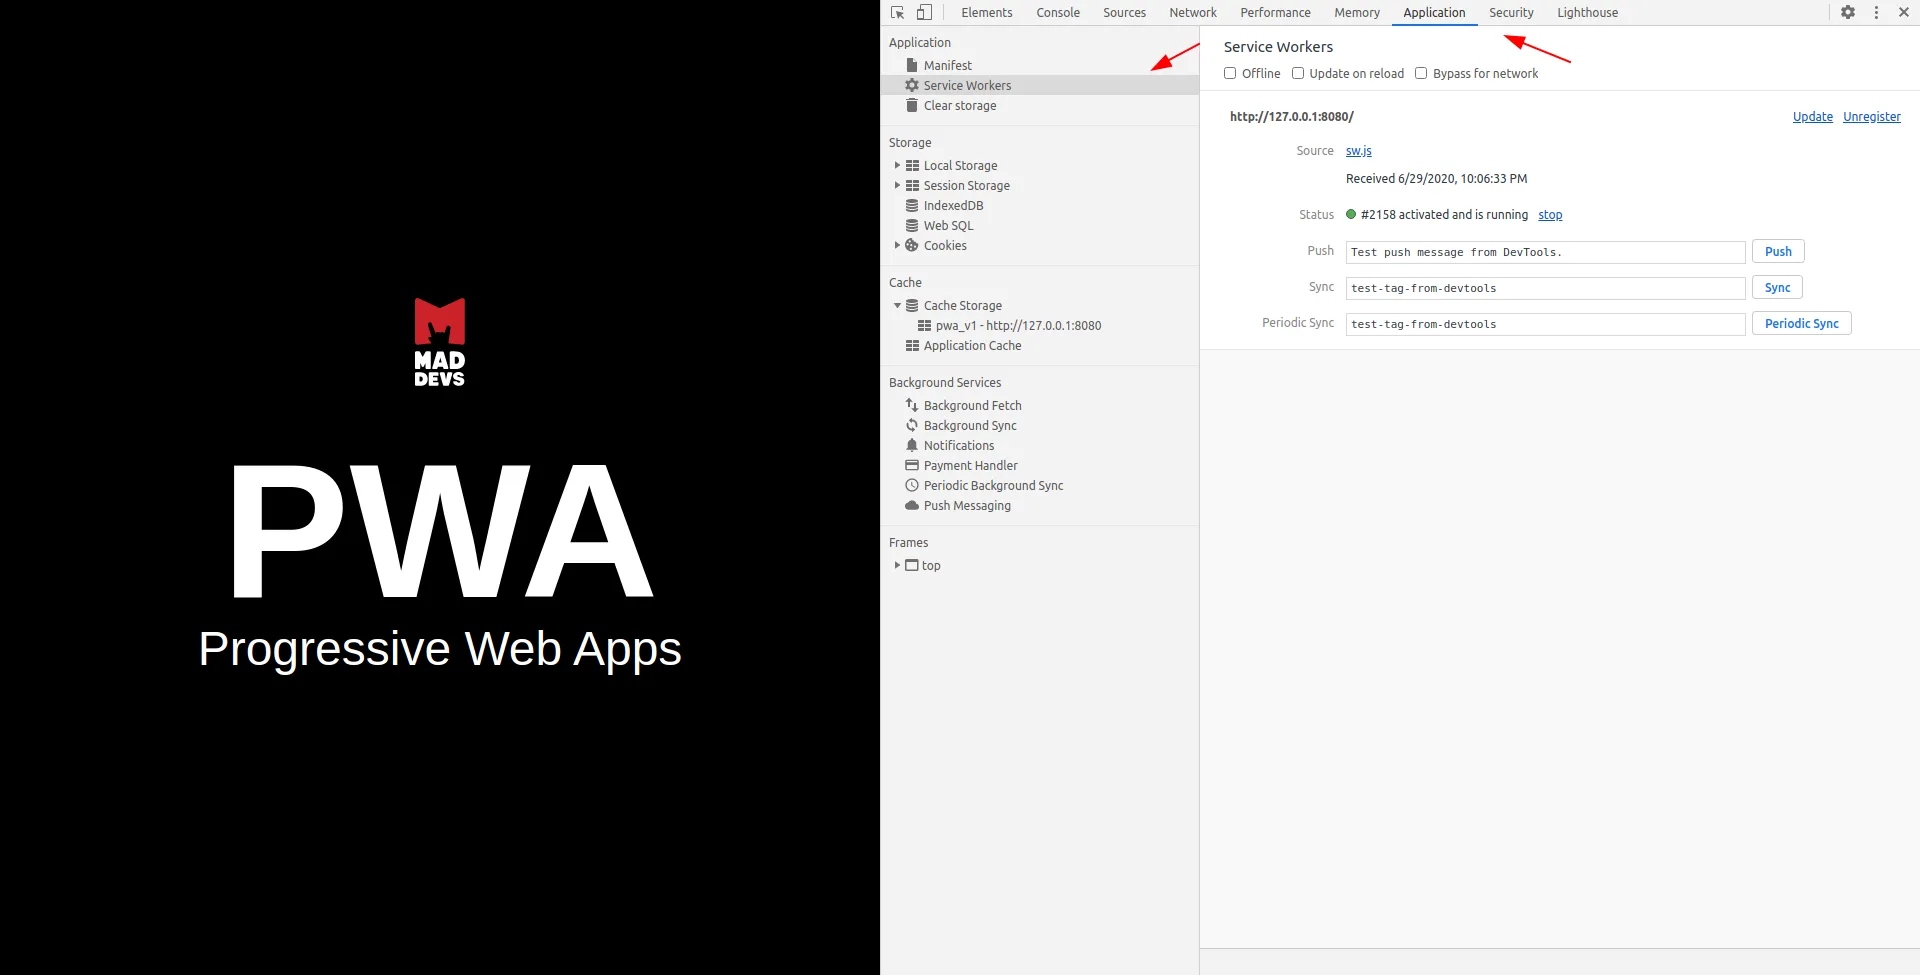Expand the Cookies tree node
Screen dimensions: 1920x975
pyautogui.click(x=897, y=245)
